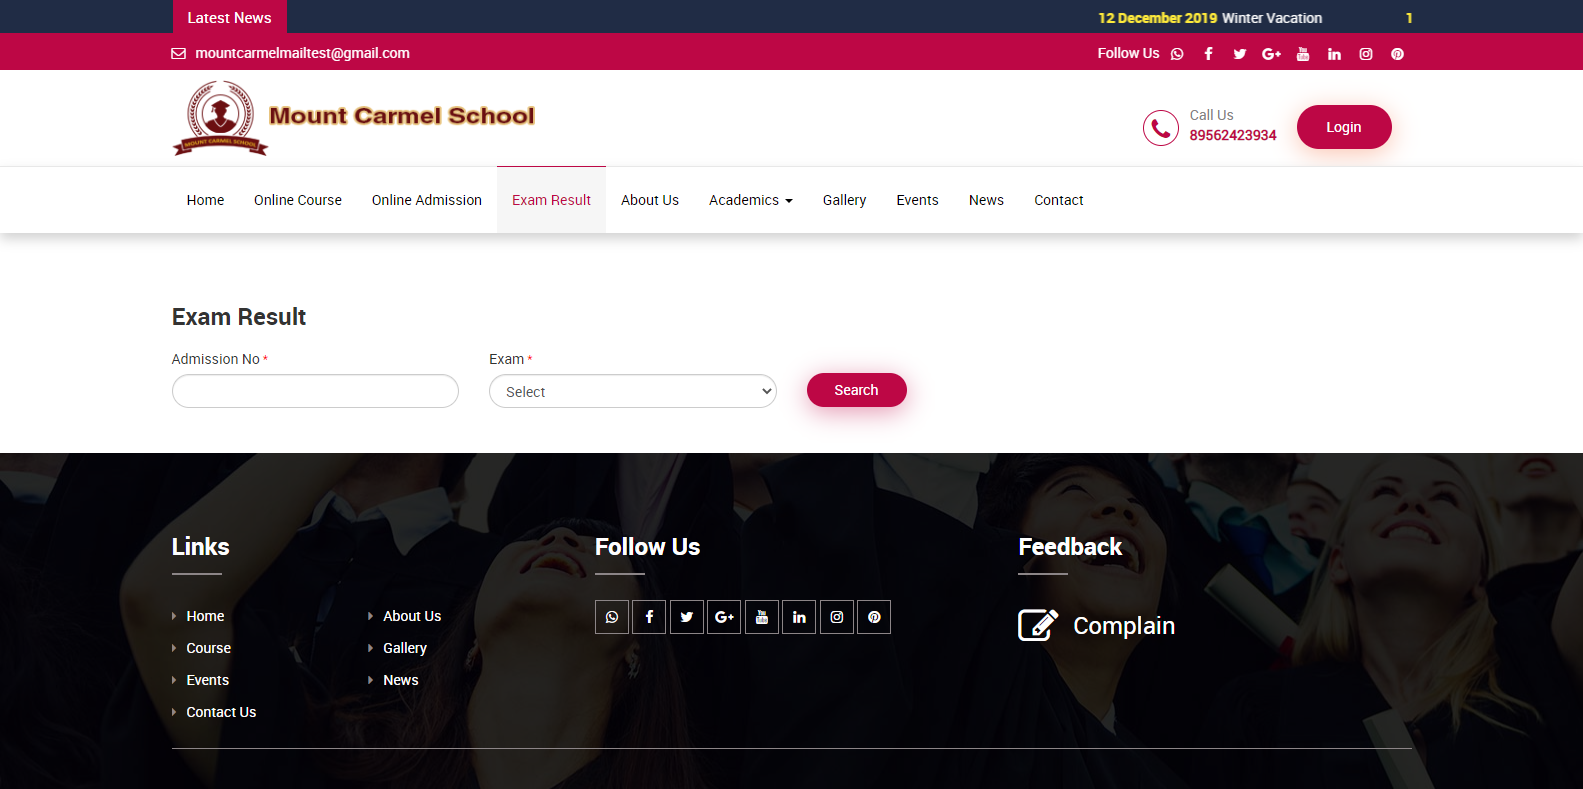Focus the Admission No input field
Image resolution: width=1583 pixels, height=789 pixels.
point(315,391)
